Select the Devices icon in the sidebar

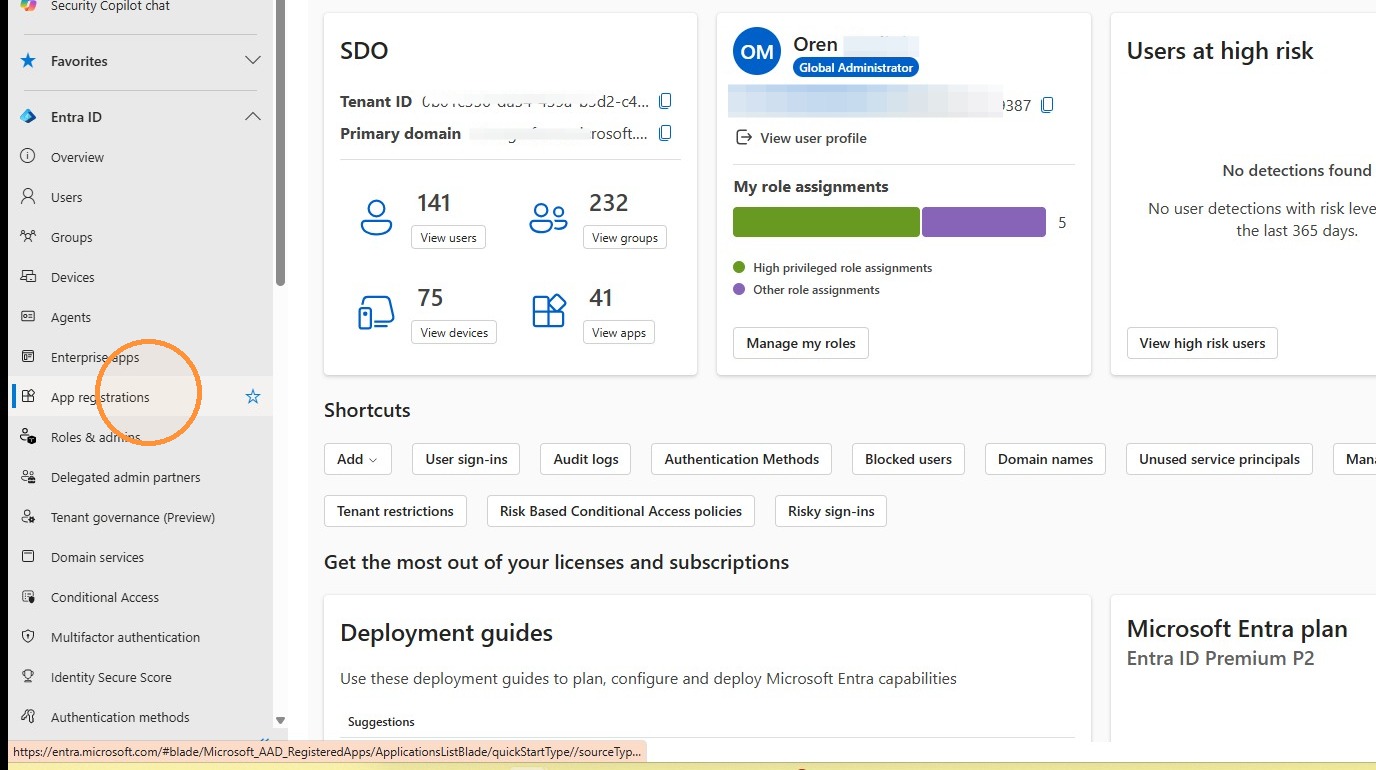(x=29, y=277)
